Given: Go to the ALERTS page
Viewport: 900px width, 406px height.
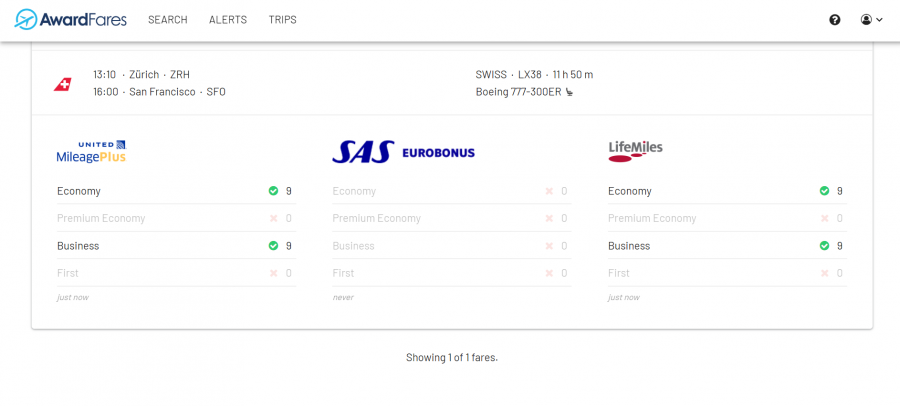Looking at the screenshot, I should 228,20.
